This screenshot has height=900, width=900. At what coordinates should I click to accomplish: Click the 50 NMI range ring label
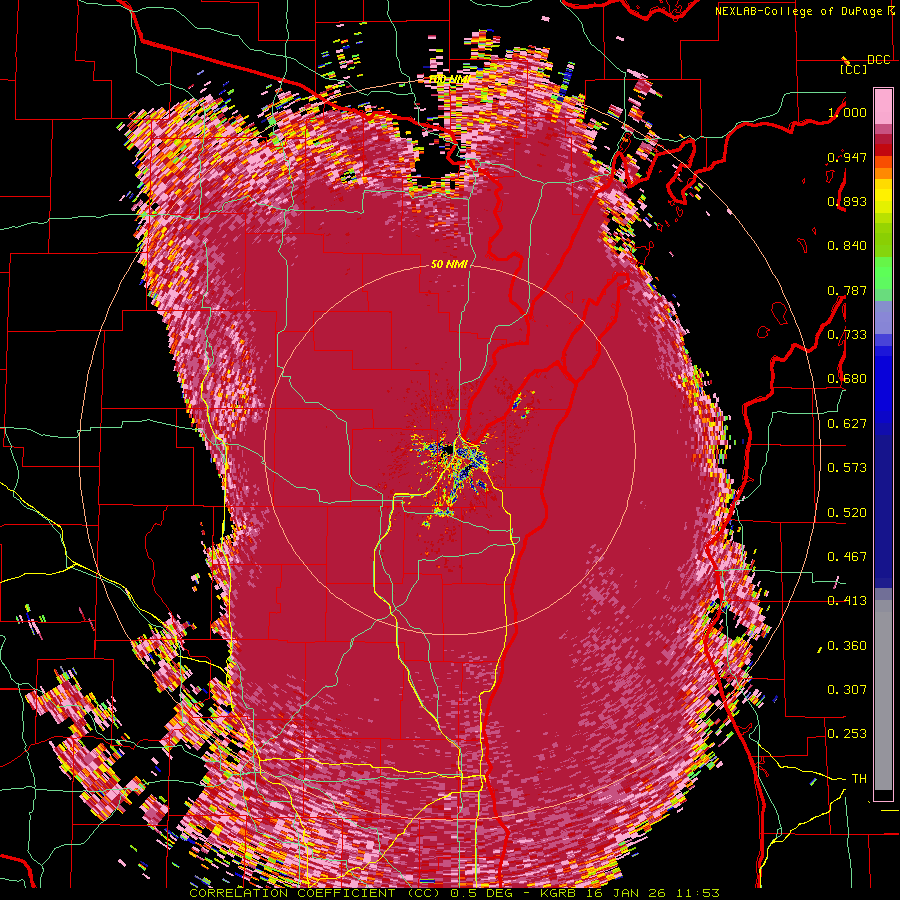point(449,265)
